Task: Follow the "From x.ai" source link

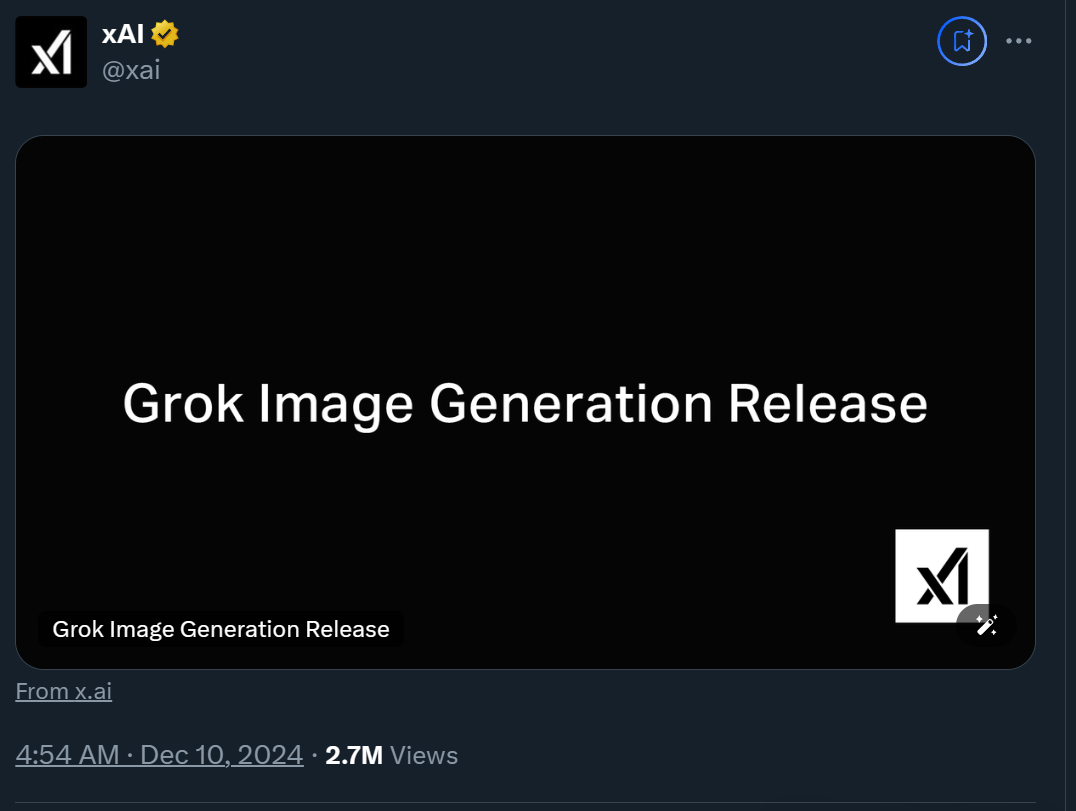Action: tap(64, 691)
